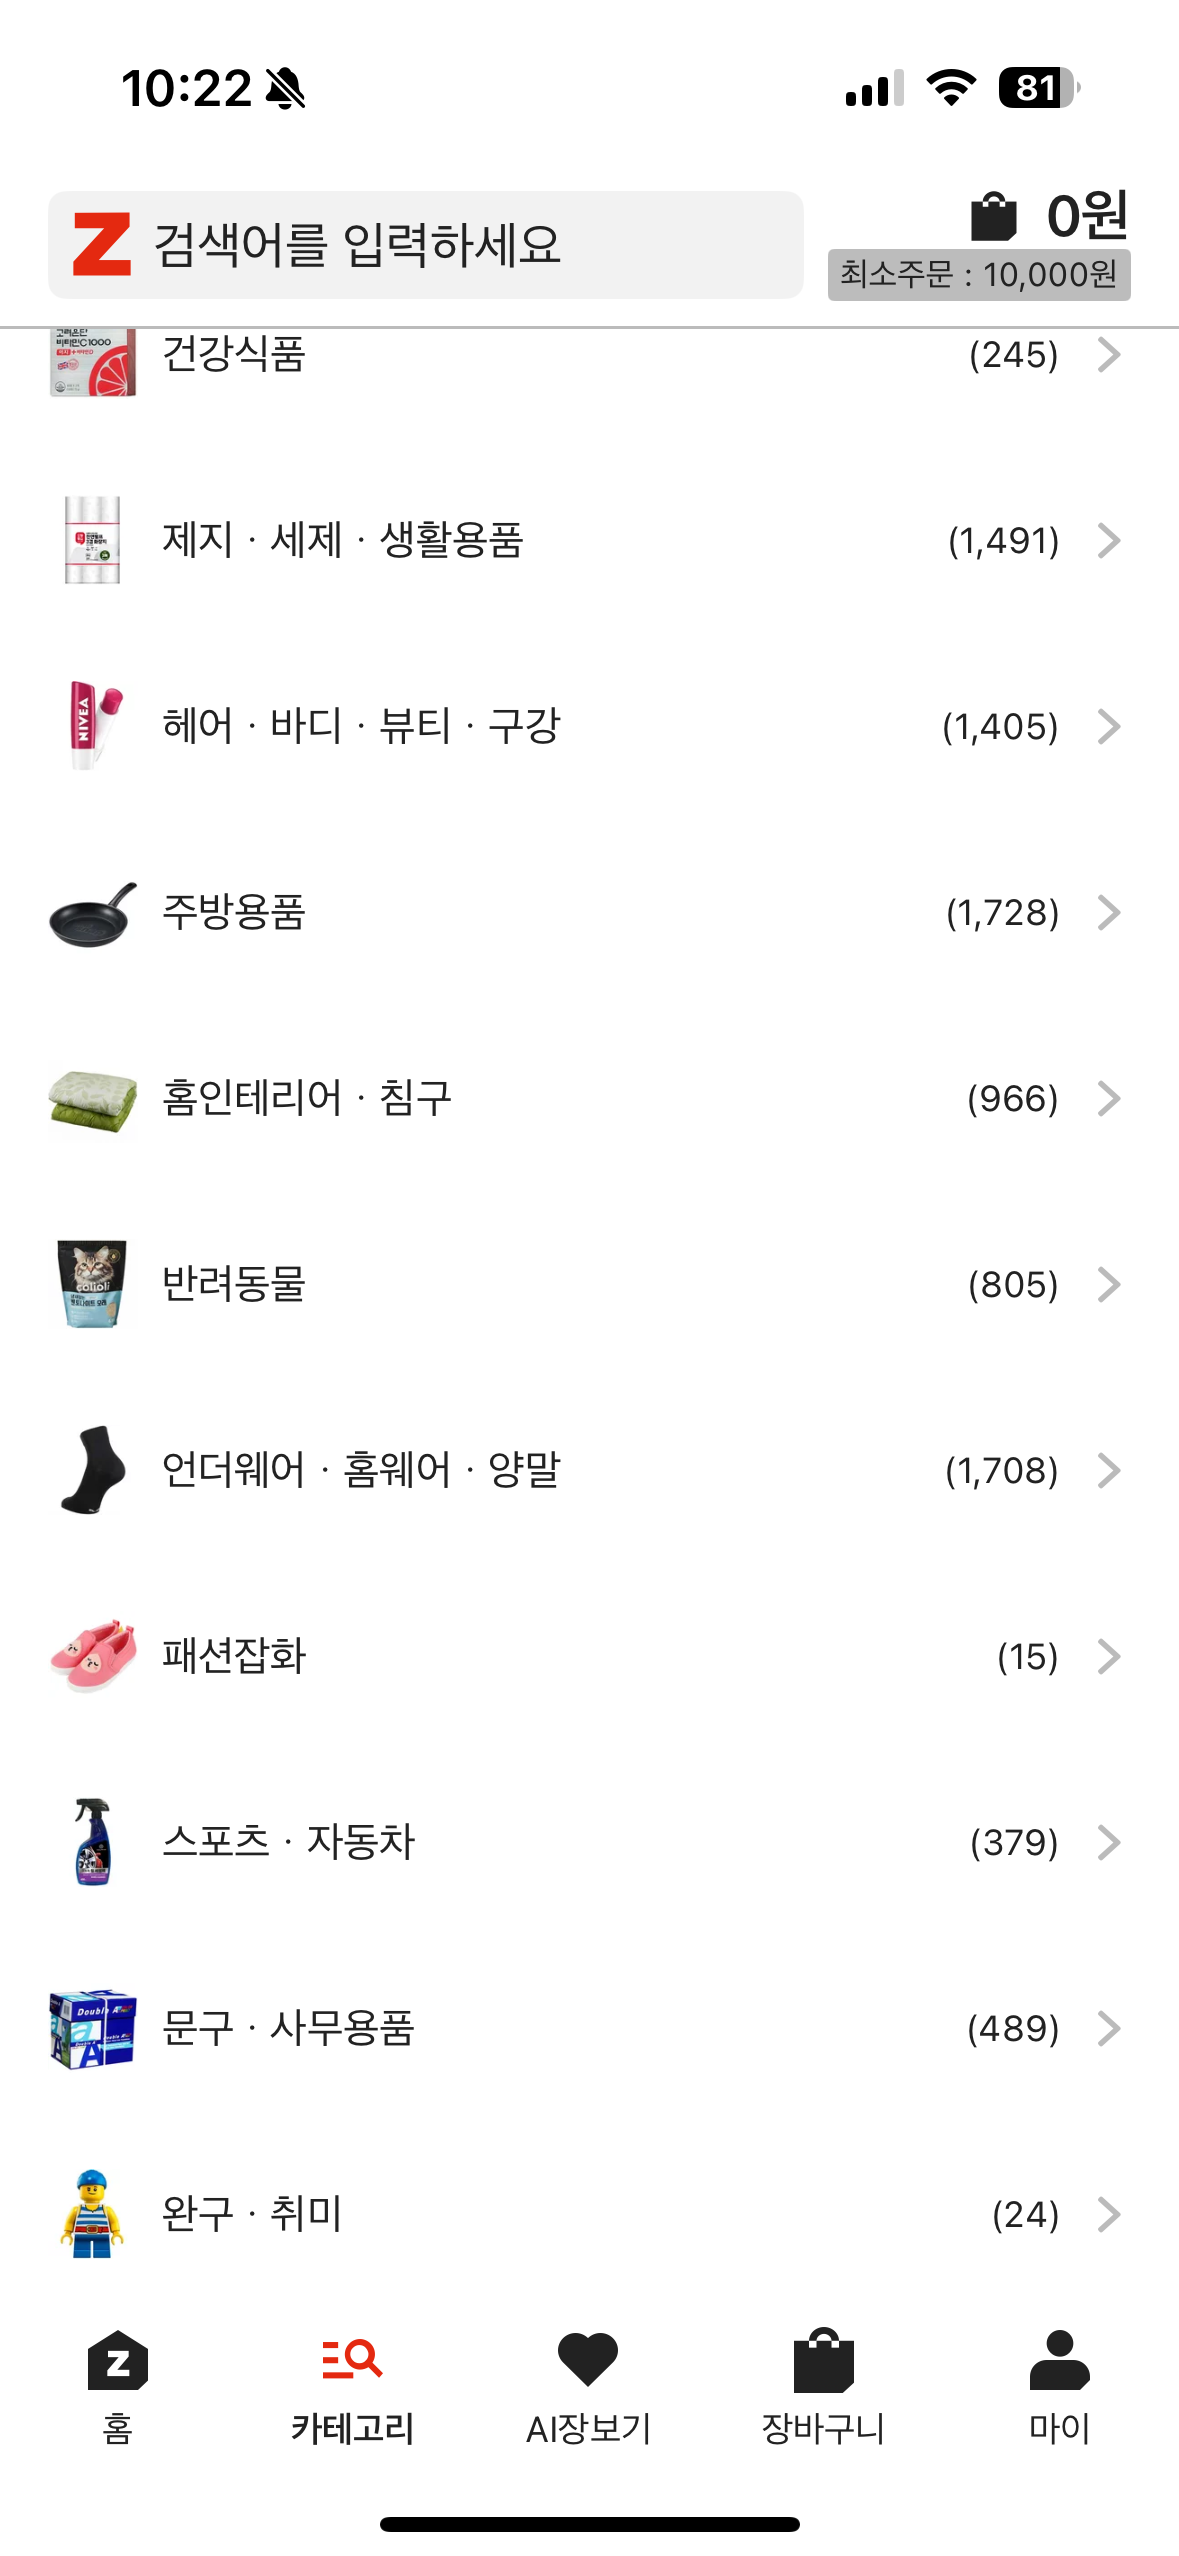
Task: Tap the 최소주문 : 10,000원 badge
Action: 979,275
